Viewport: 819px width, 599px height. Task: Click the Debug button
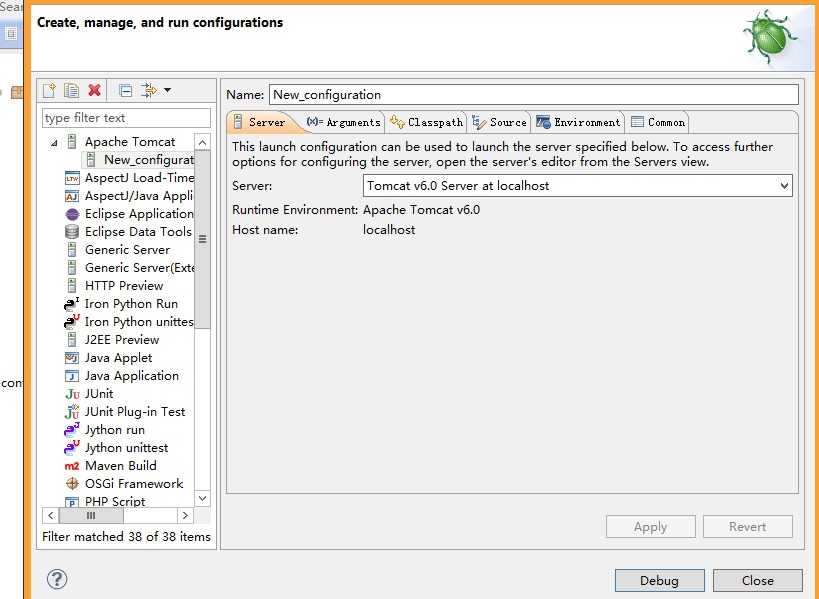(660, 581)
